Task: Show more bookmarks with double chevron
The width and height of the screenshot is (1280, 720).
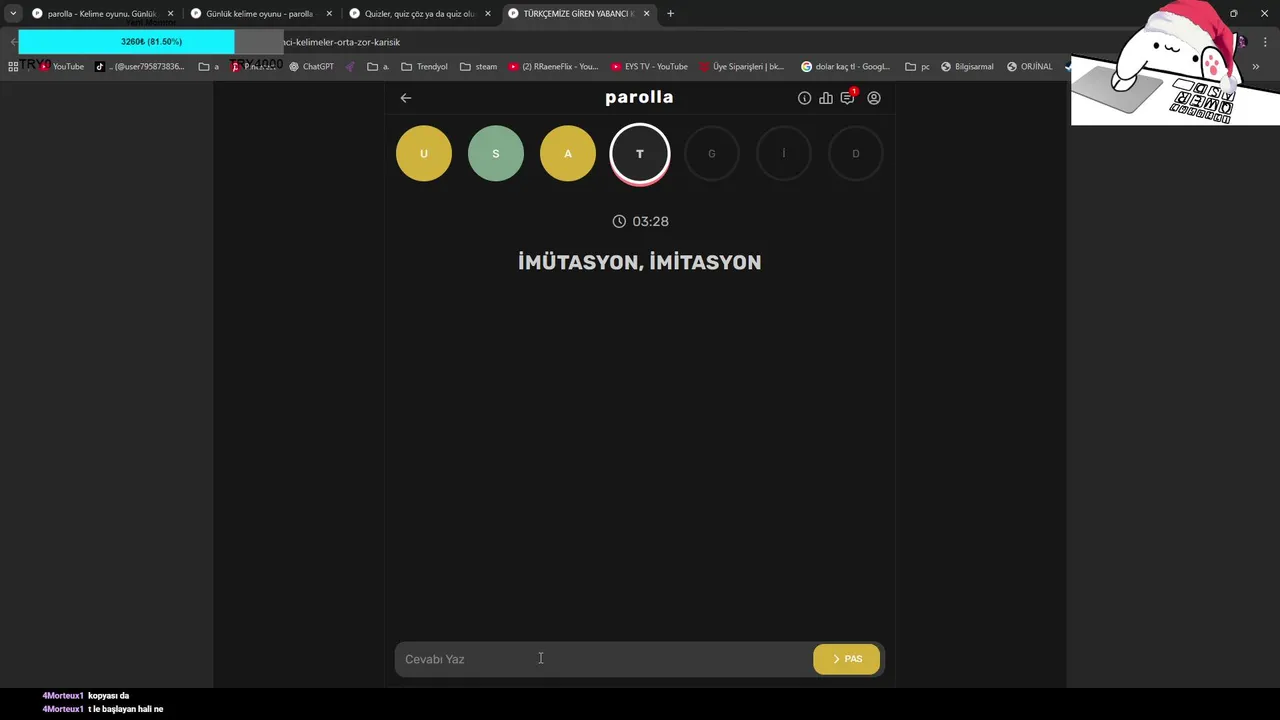Action: [1256, 67]
